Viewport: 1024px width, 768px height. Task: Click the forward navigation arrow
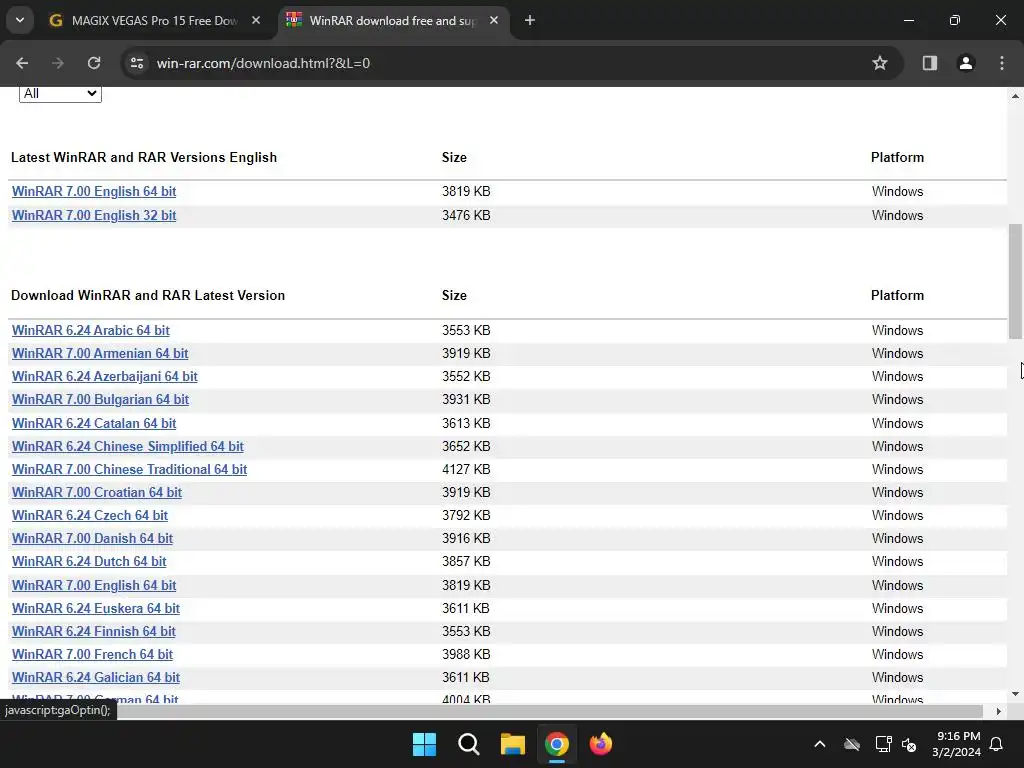(x=58, y=63)
